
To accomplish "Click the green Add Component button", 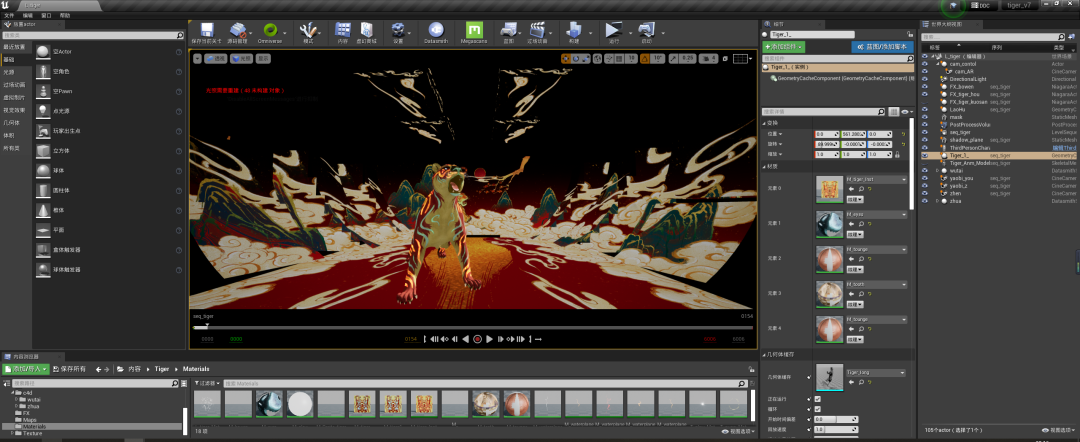I will [x=784, y=47].
